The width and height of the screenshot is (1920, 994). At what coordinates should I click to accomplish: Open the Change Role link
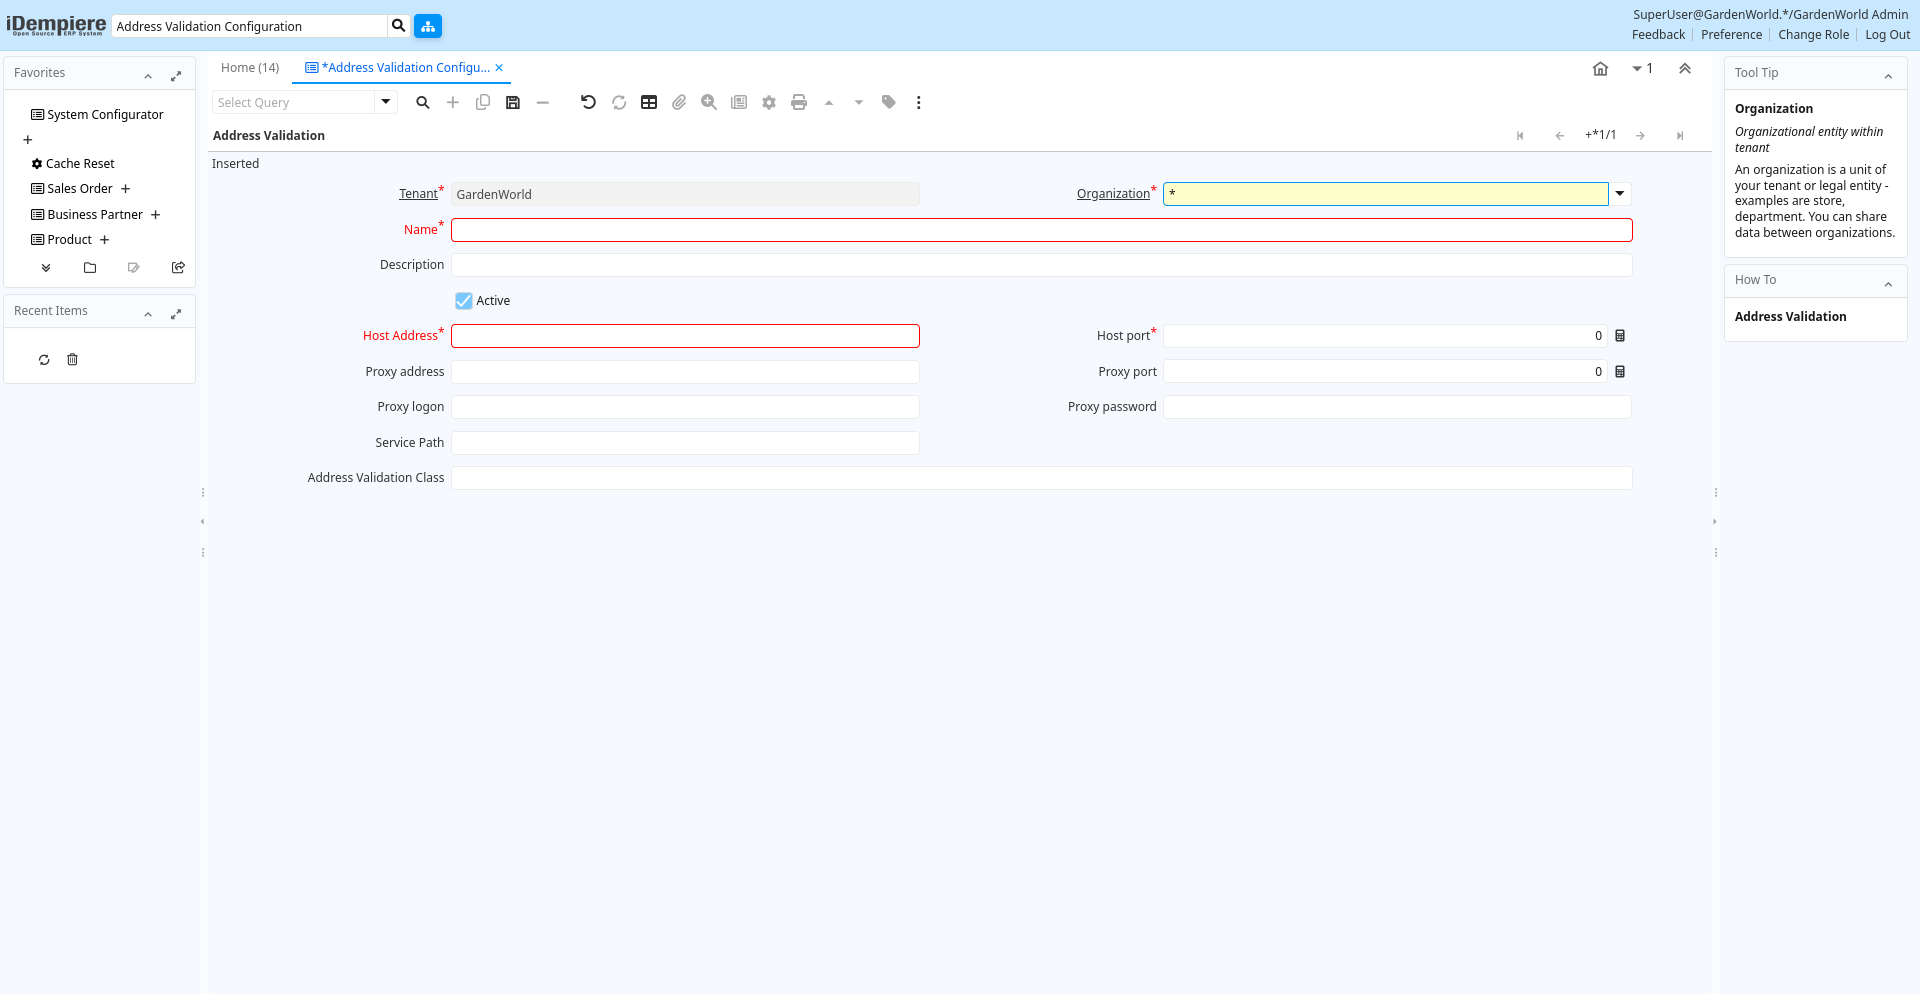coord(1813,35)
